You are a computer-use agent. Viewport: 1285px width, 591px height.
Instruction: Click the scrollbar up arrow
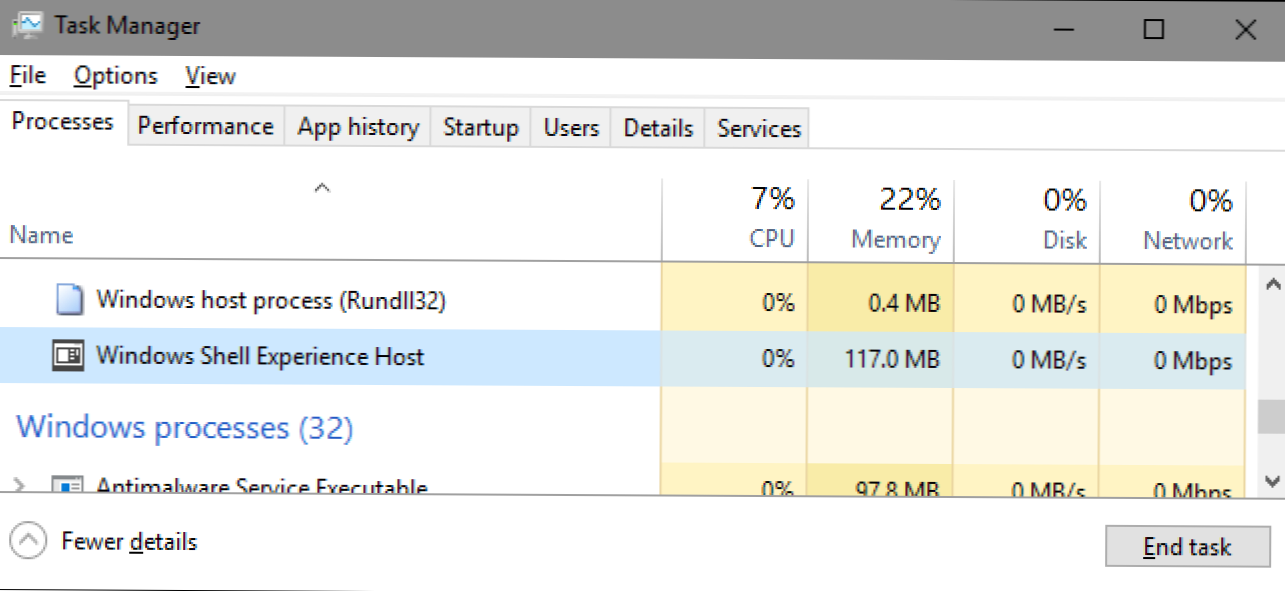[1271, 284]
